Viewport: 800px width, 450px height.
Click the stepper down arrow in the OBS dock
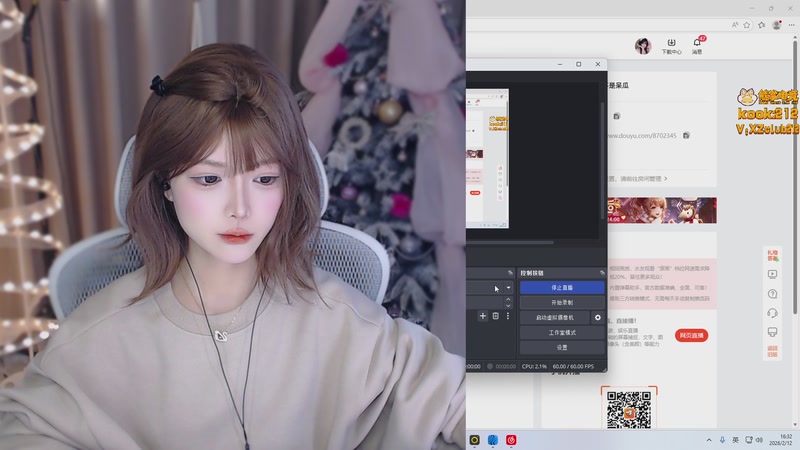tap(508, 306)
